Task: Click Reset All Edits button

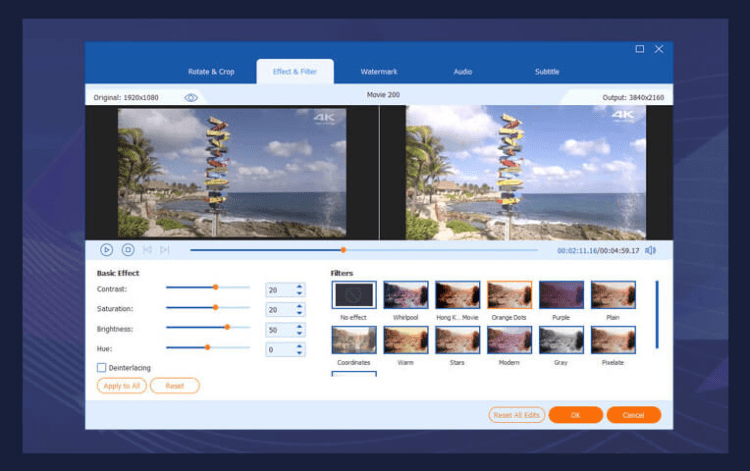Action: point(517,415)
